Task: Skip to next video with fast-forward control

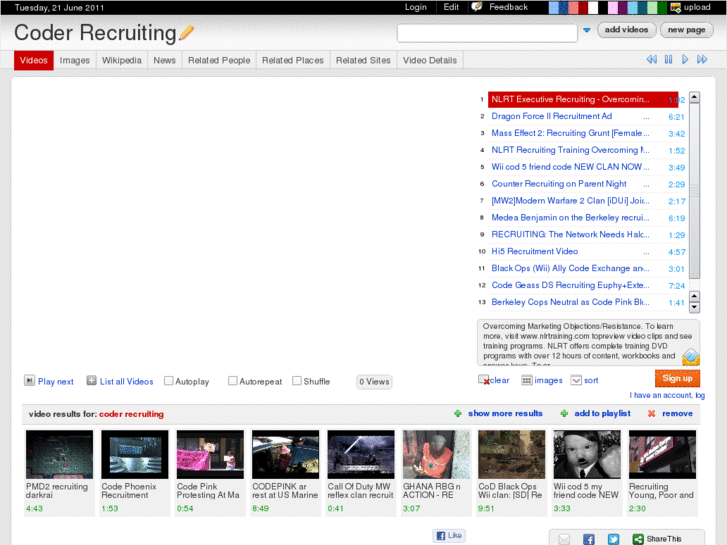Action: (702, 59)
